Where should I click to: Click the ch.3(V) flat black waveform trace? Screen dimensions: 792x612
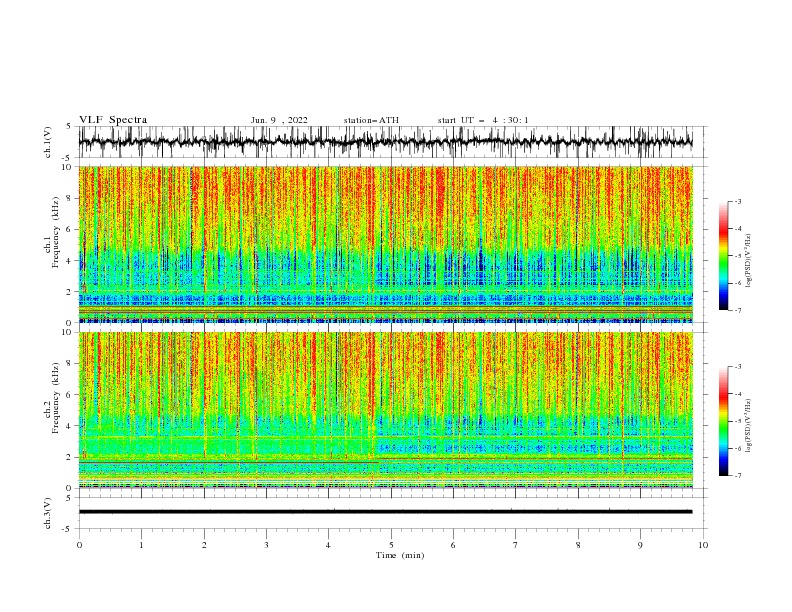pos(385,512)
